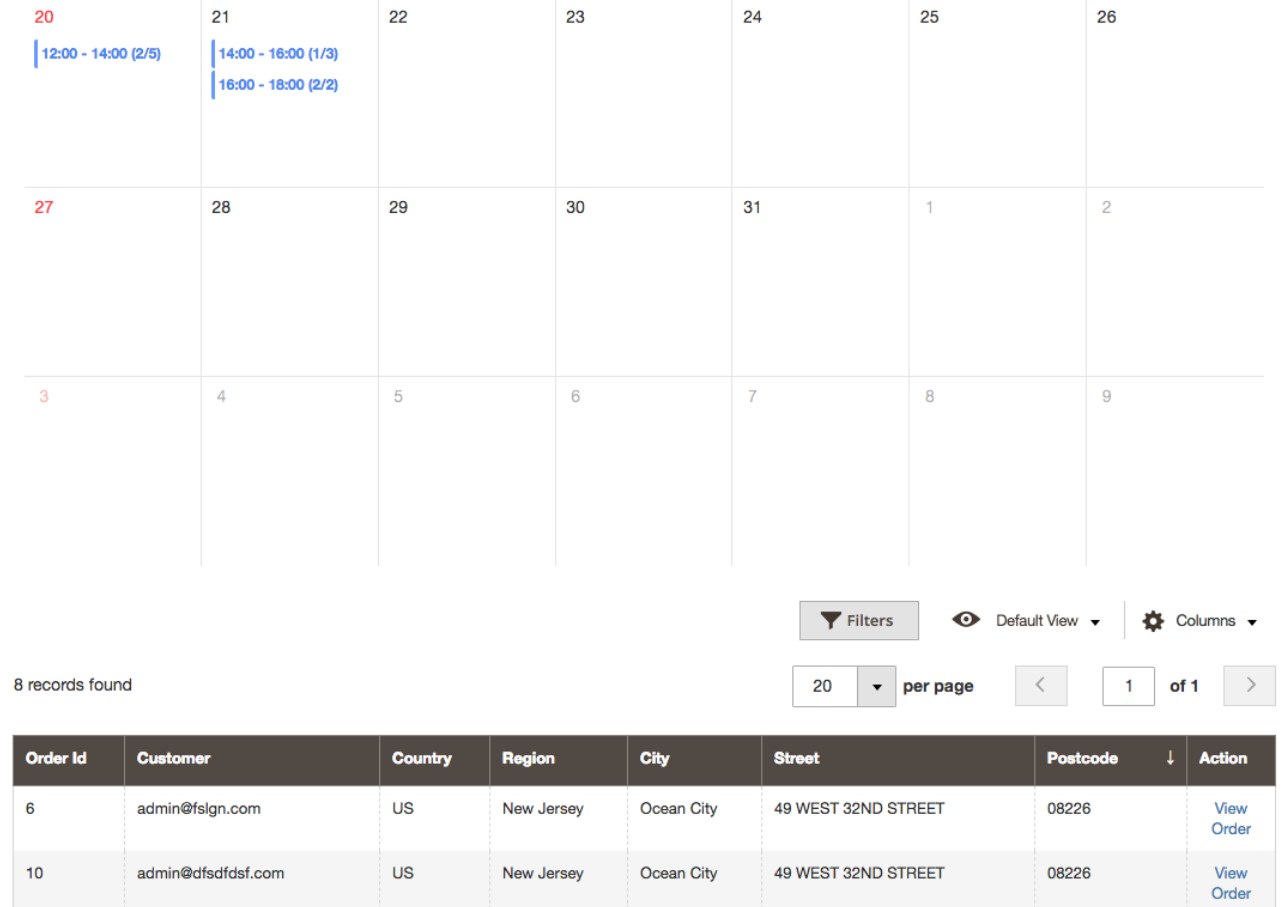Viewport: 1288px width, 907px height.
Task: Click the page number input field
Action: tap(1128, 686)
